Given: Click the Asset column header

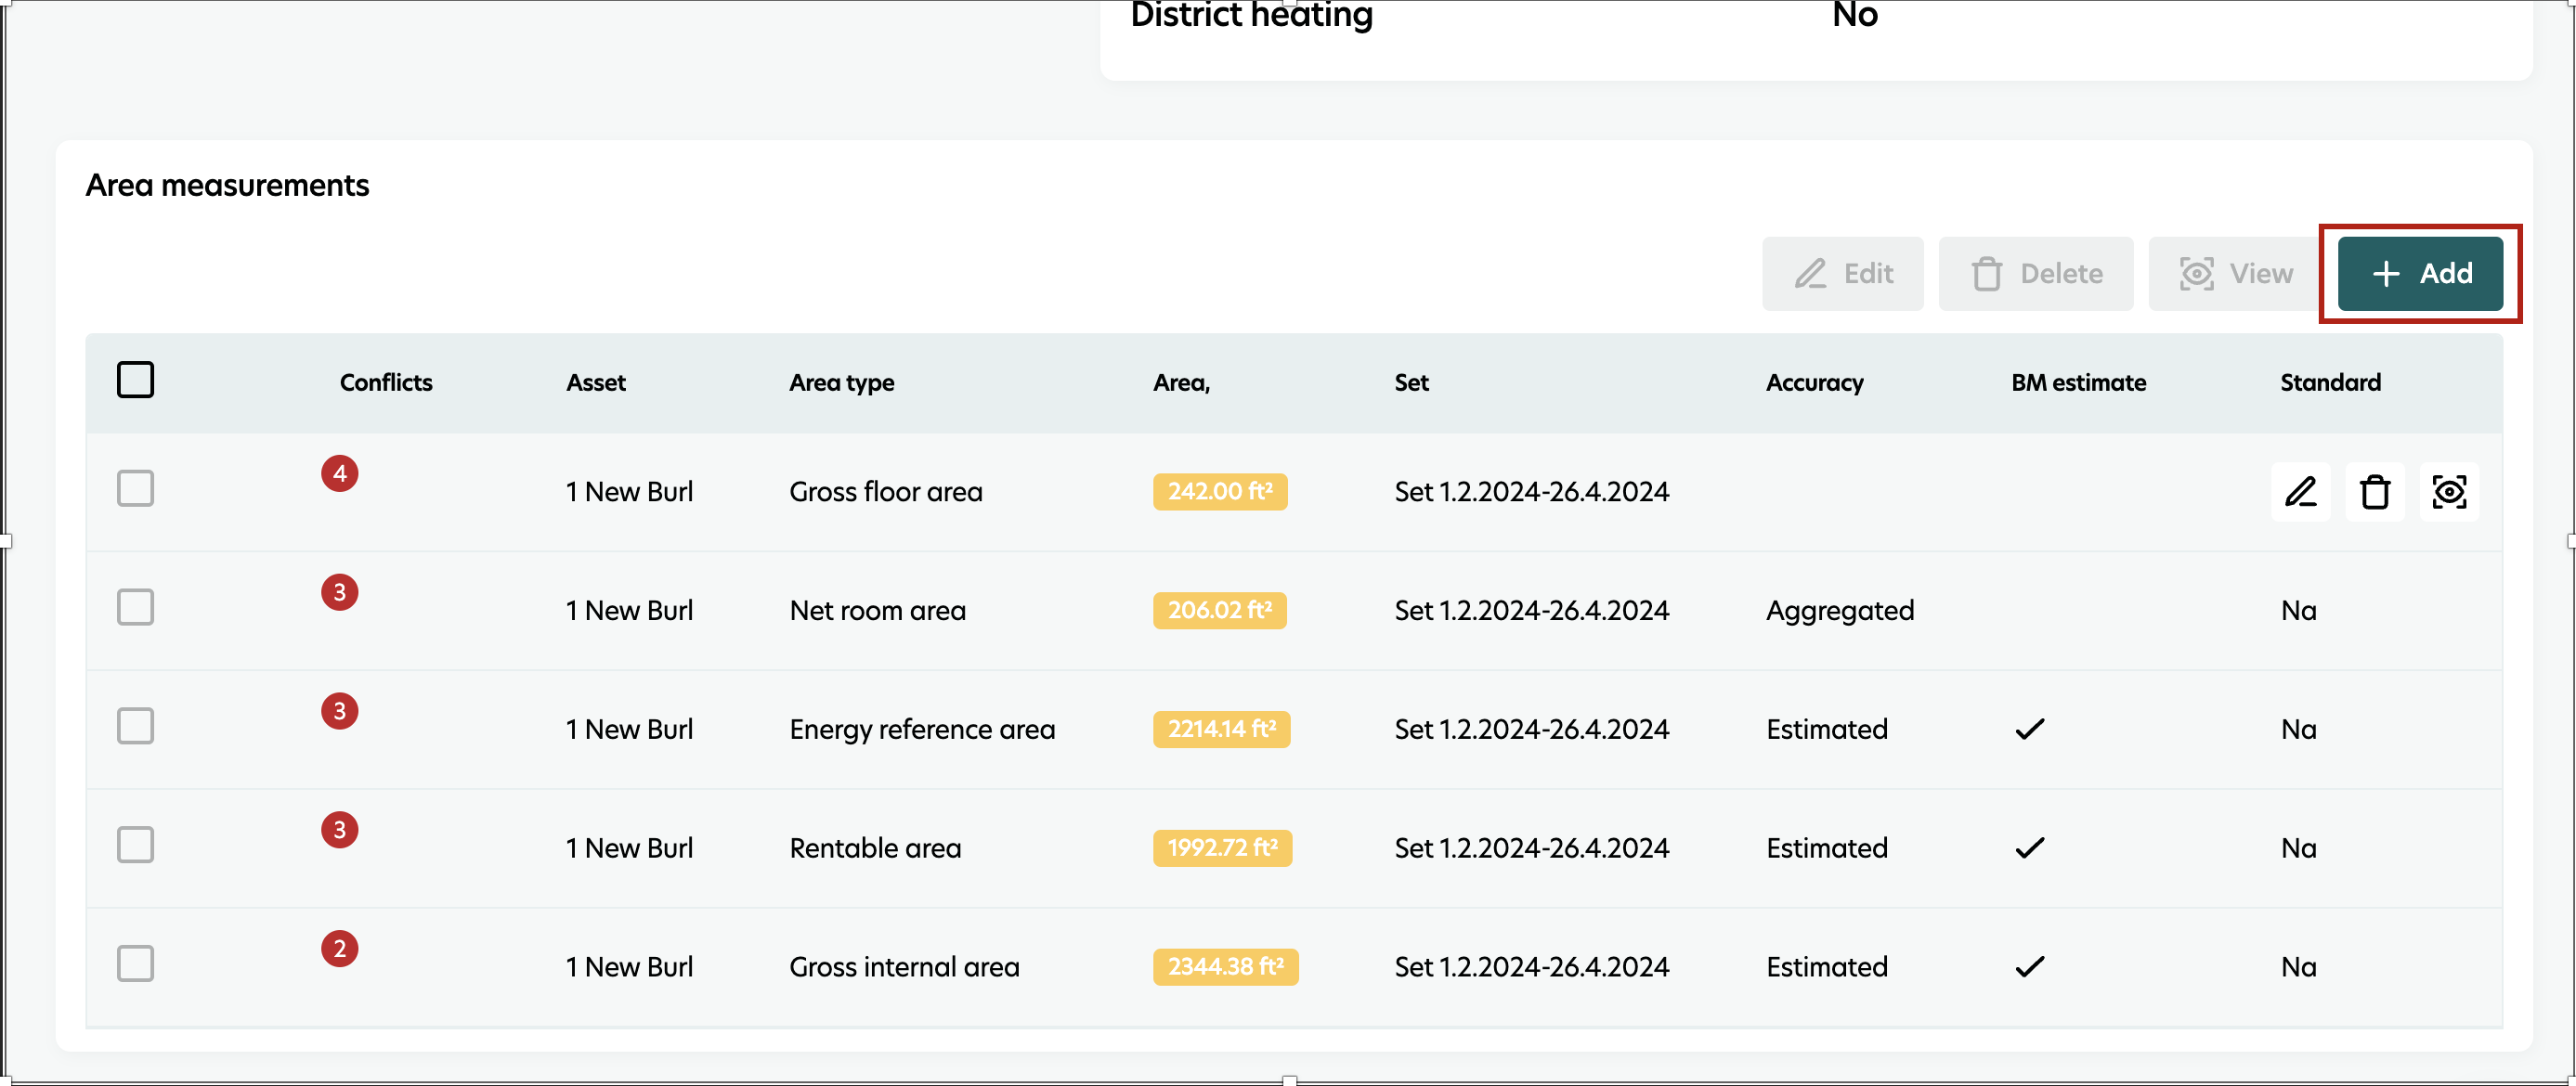Looking at the screenshot, I should tap(596, 383).
